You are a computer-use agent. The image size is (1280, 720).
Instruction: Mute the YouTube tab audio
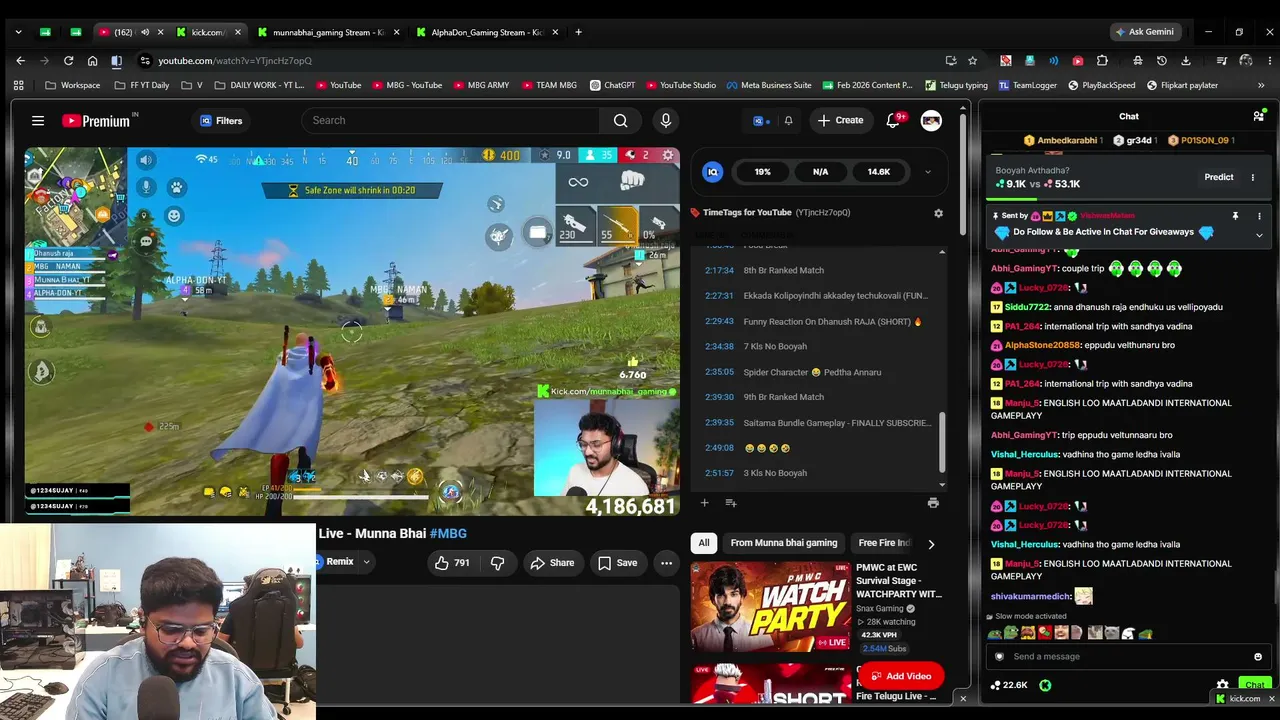coord(144,32)
